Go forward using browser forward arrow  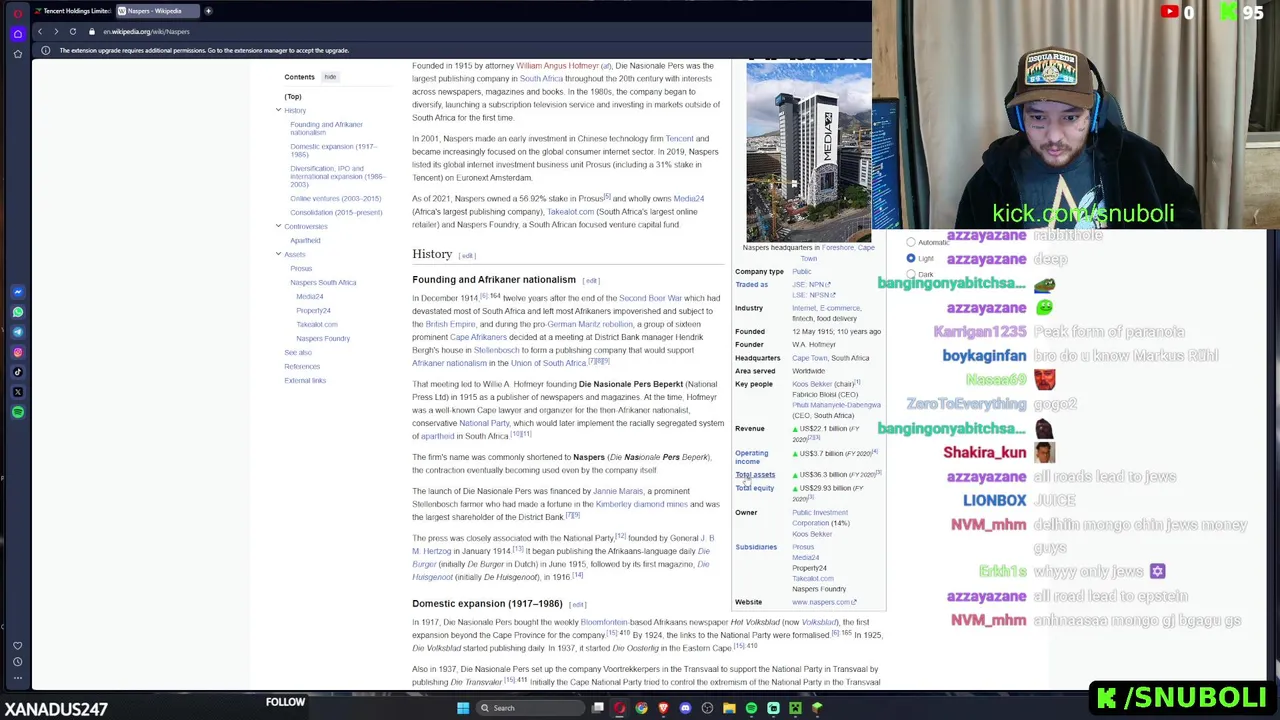(56, 31)
